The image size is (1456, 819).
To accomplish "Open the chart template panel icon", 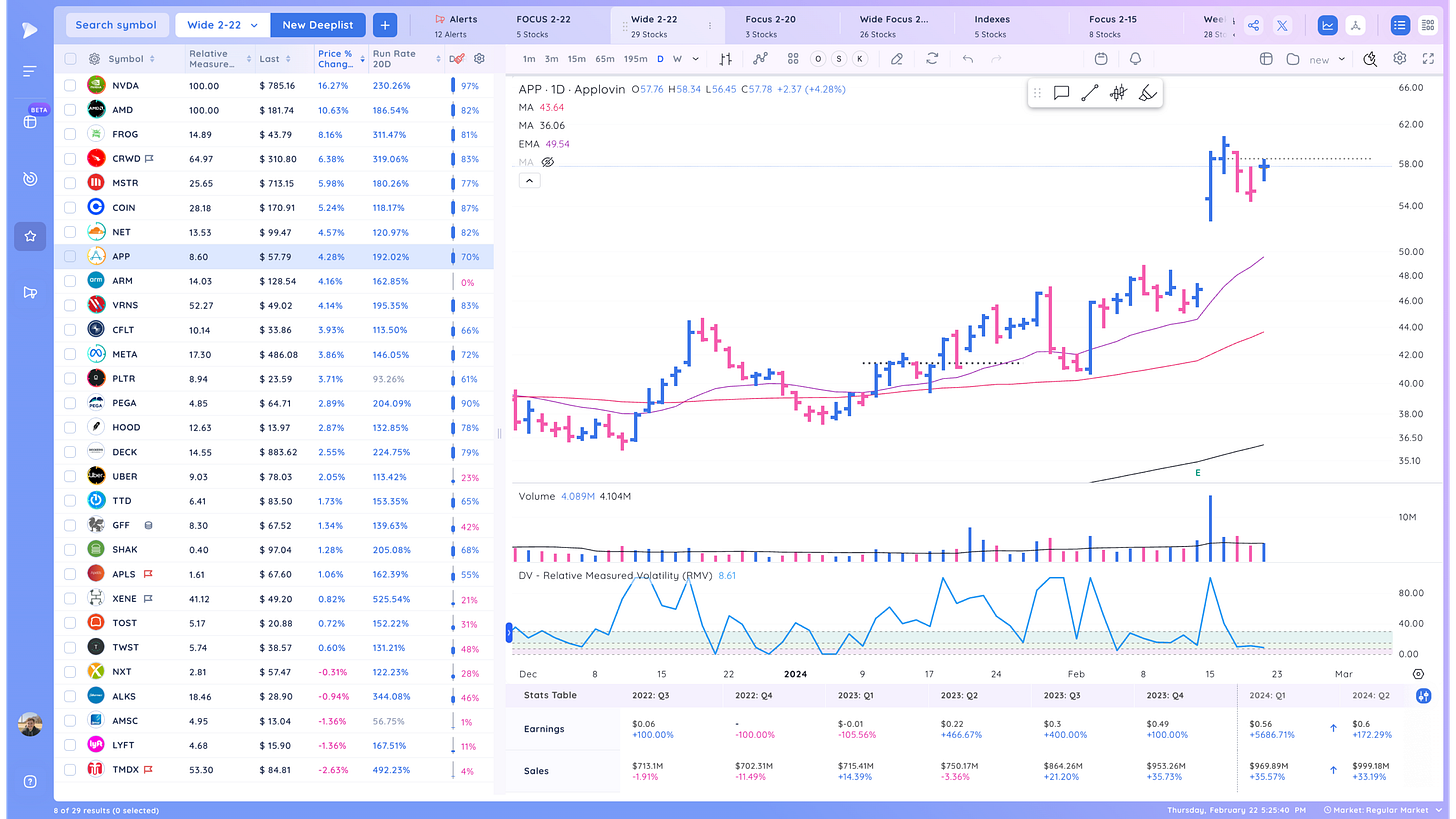I will (1265, 59).
